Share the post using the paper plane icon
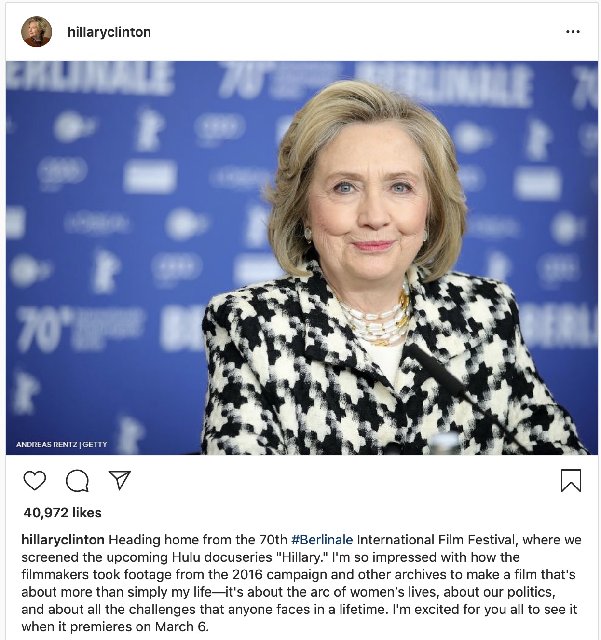This screenshot has height=640, width=601. pyautogui.click(x=120, y=480)
